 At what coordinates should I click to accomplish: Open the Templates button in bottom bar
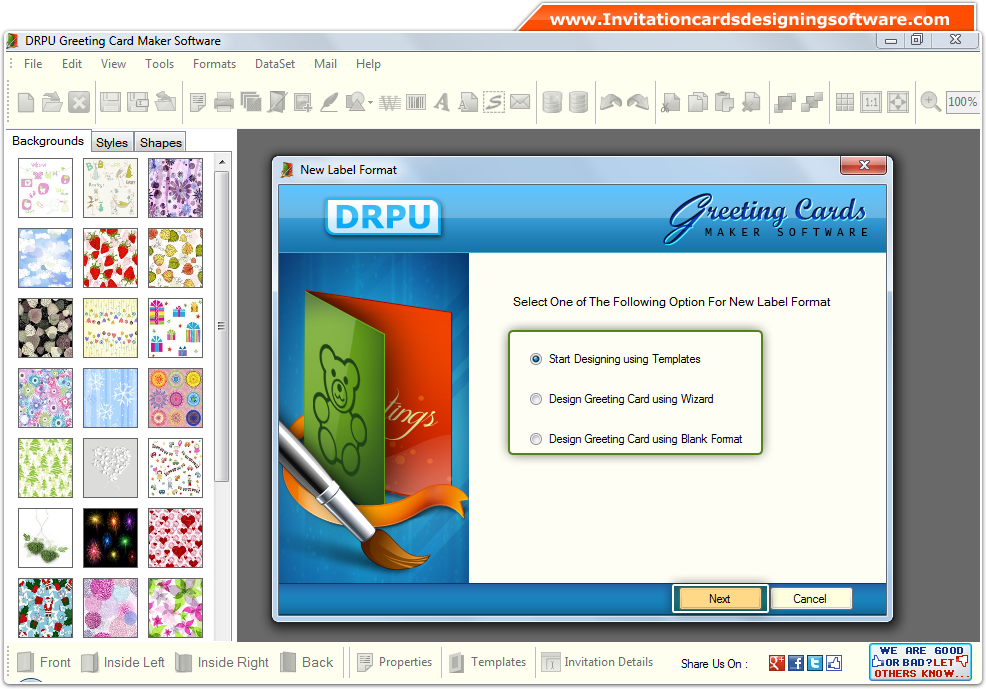[x=487, y=662]
